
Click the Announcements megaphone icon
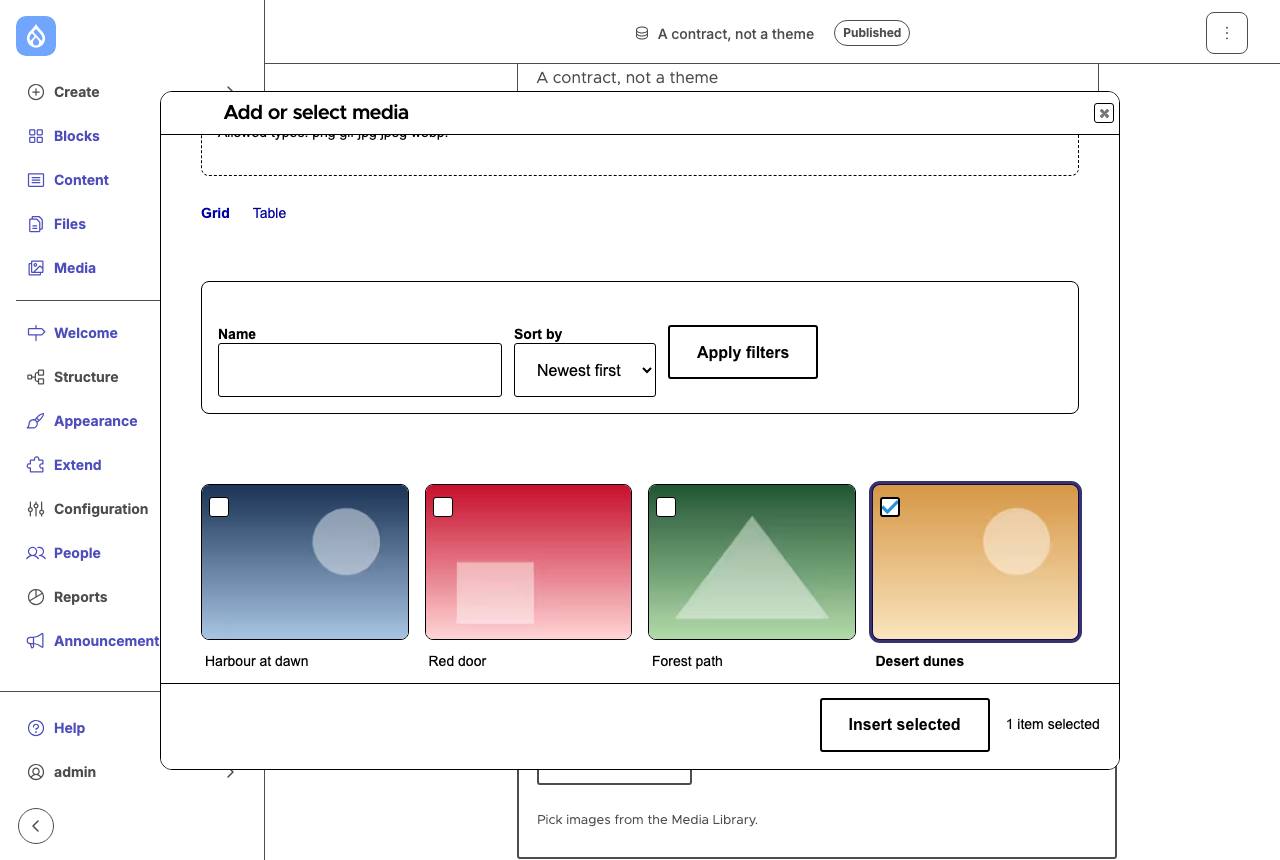(36, 641)
